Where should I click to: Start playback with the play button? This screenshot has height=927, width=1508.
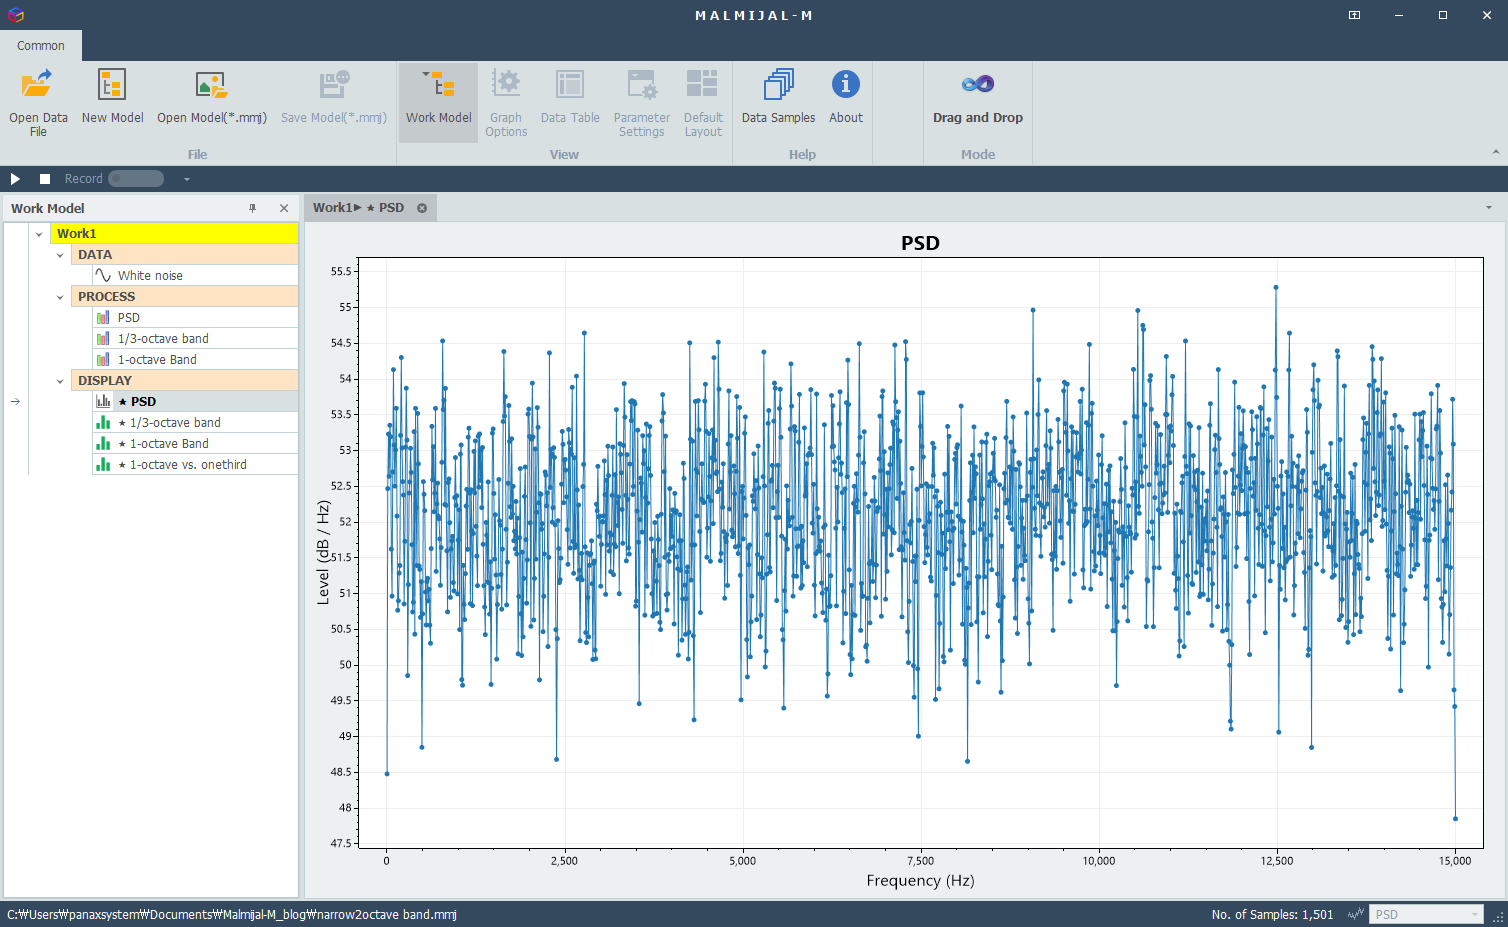(x=15, y=179)
